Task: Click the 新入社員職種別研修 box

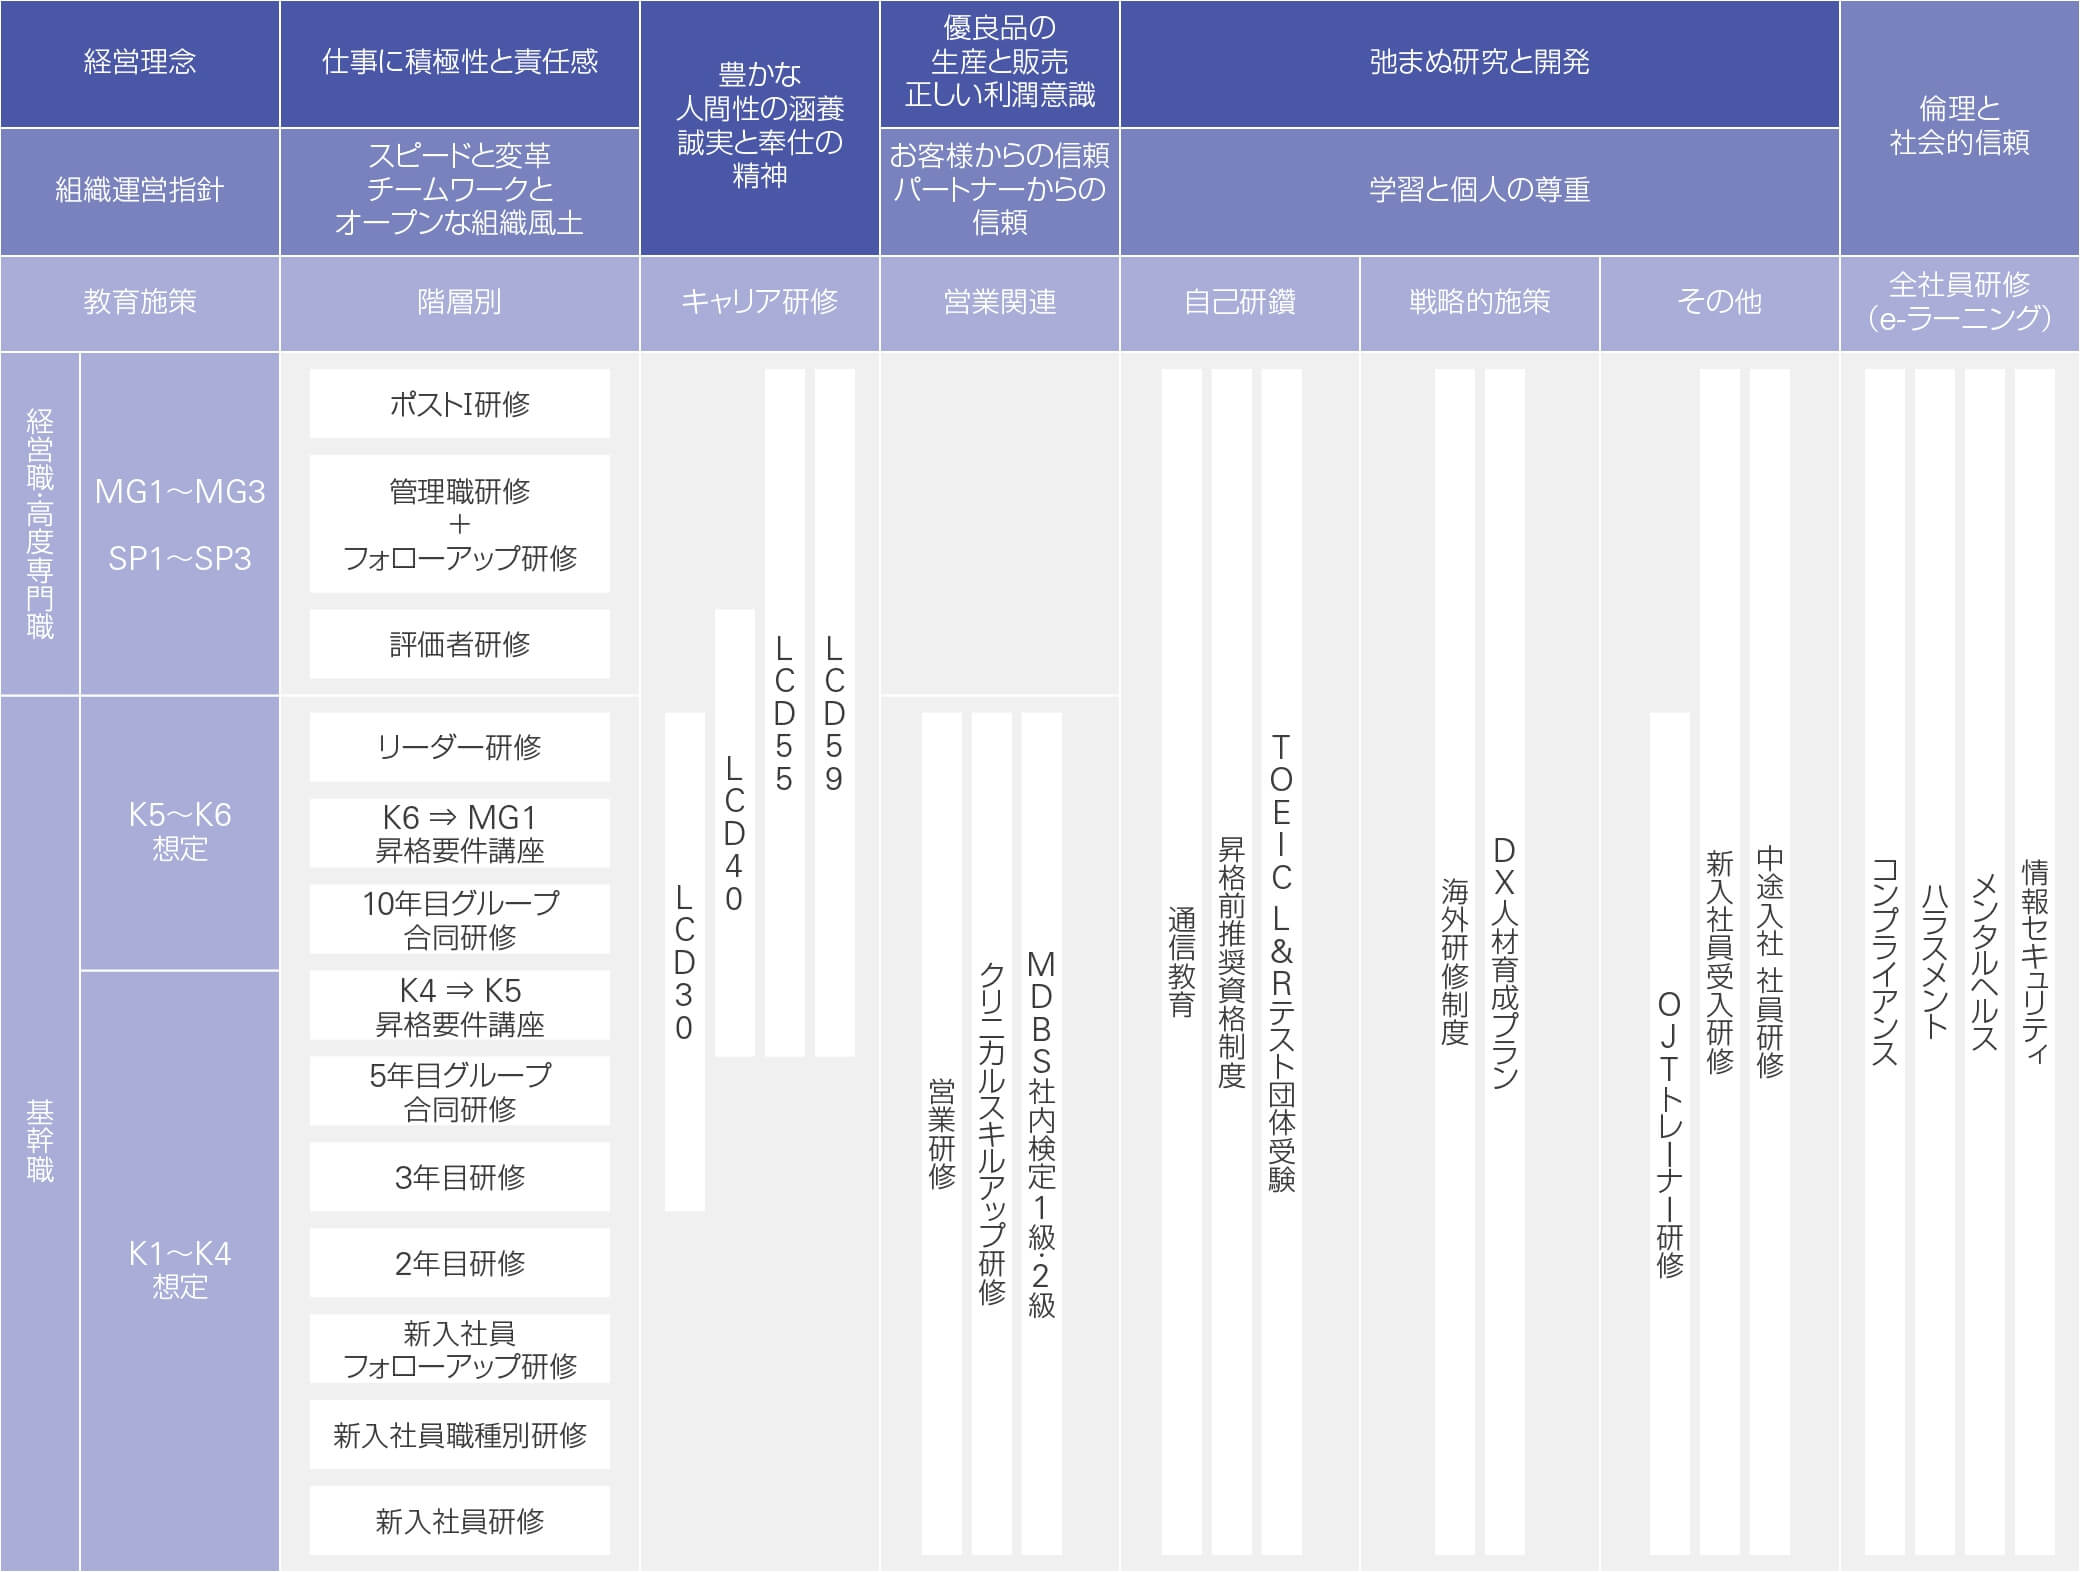Action: click(460, 1435)
